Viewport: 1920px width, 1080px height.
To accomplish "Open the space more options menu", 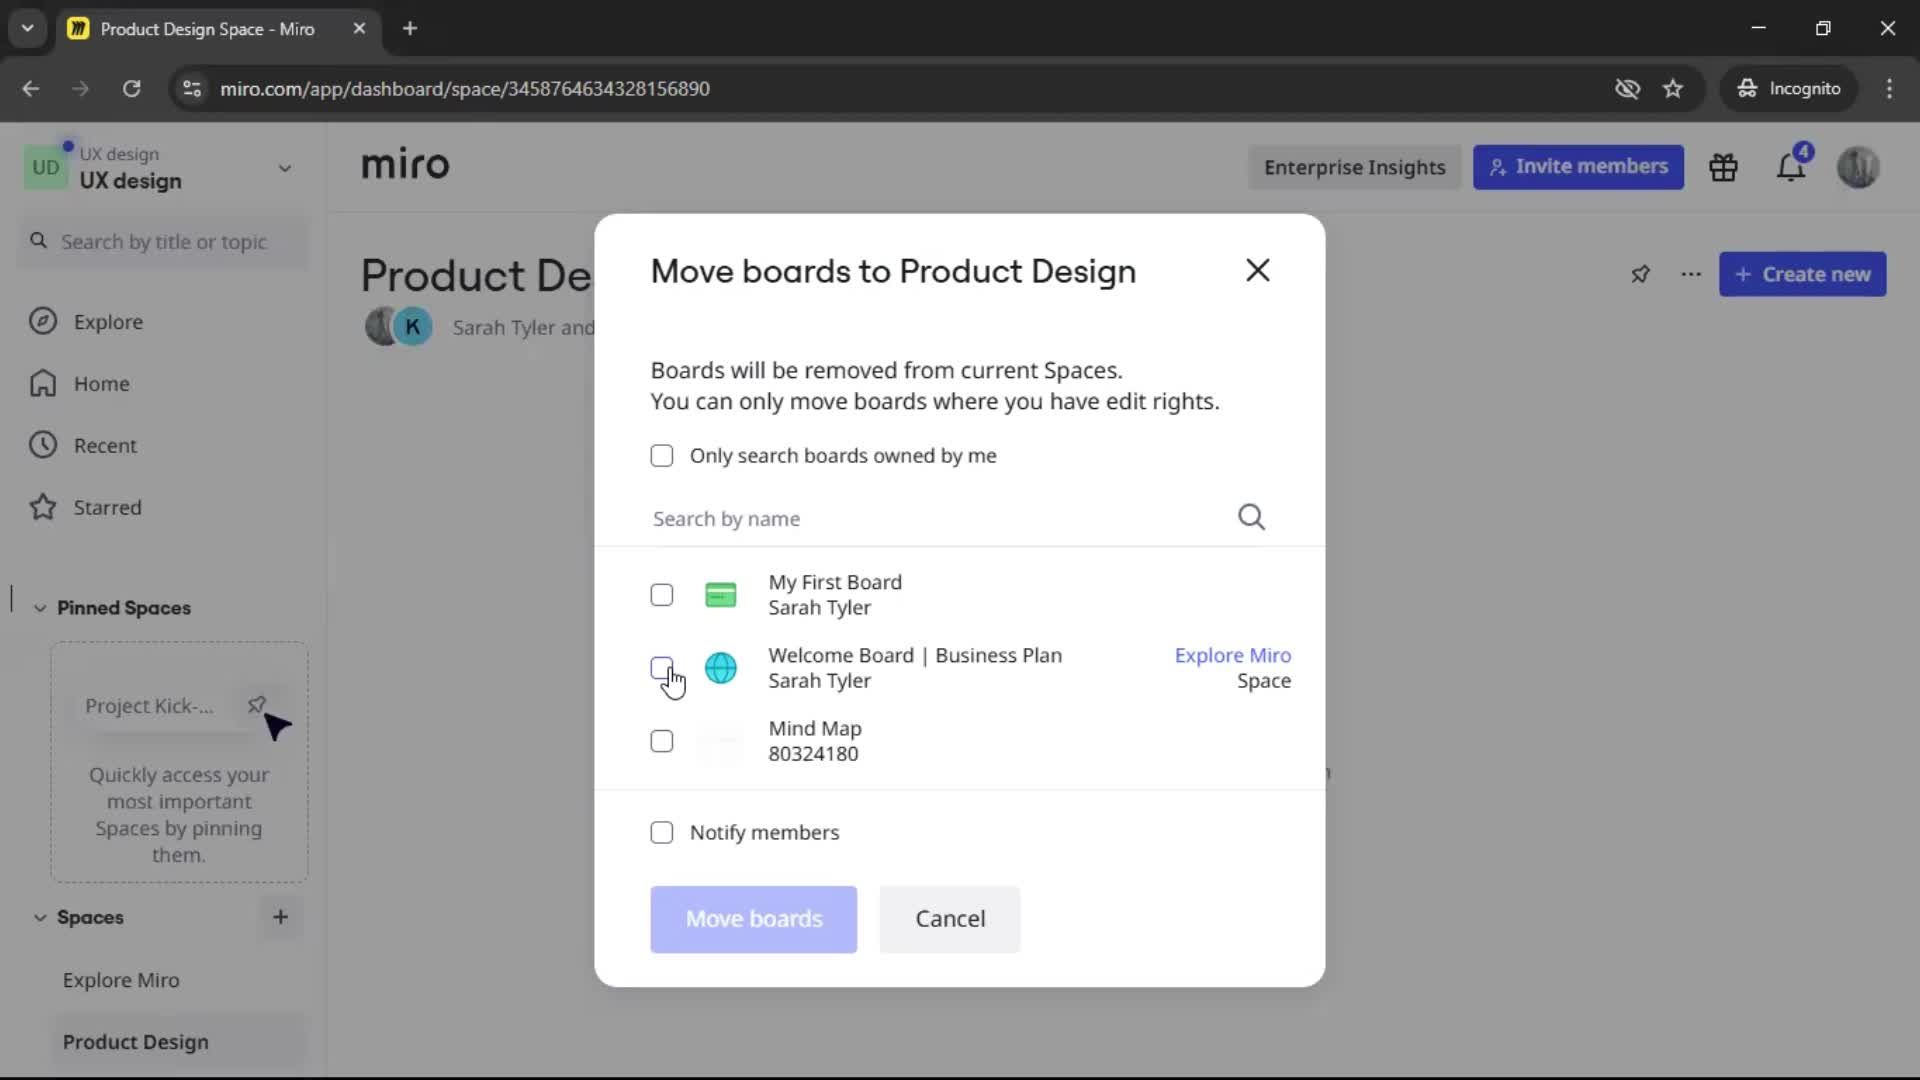I will (x=1691, y=274).
